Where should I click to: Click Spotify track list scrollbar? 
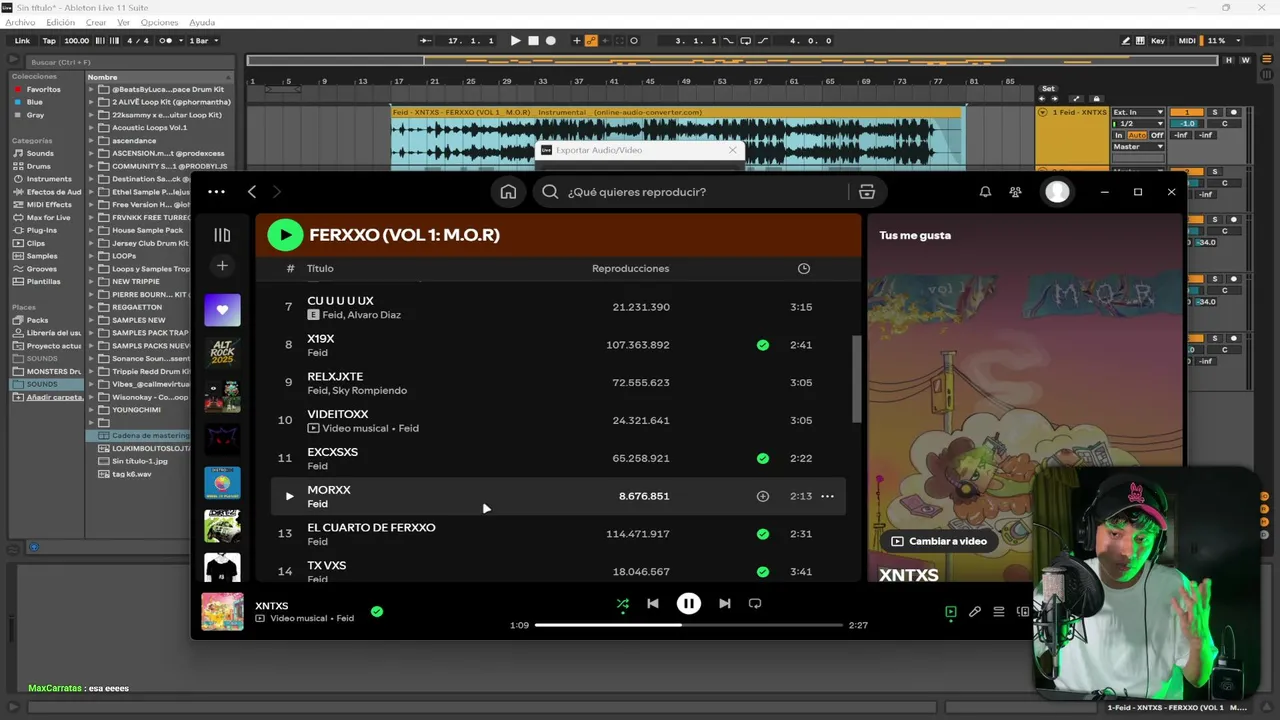(x=856, y=378)
